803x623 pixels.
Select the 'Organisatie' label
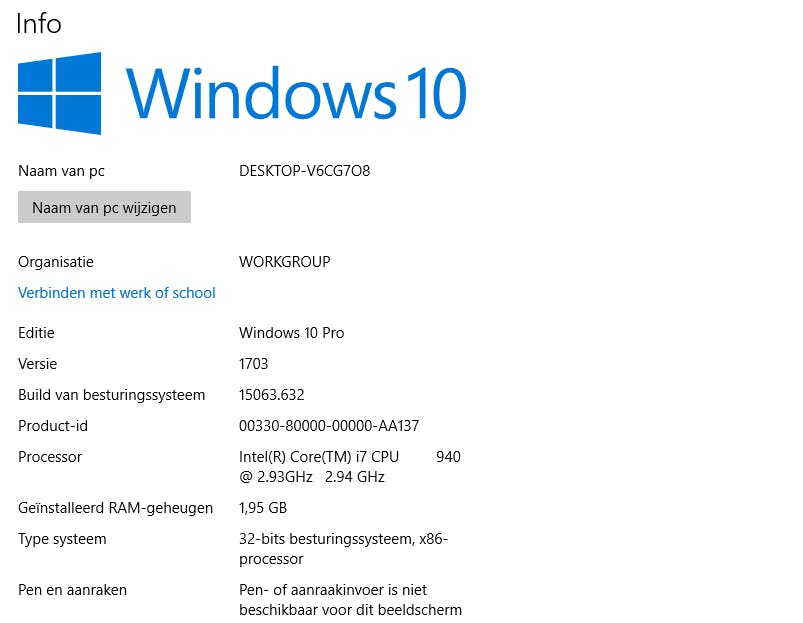[x=56, y=262]
